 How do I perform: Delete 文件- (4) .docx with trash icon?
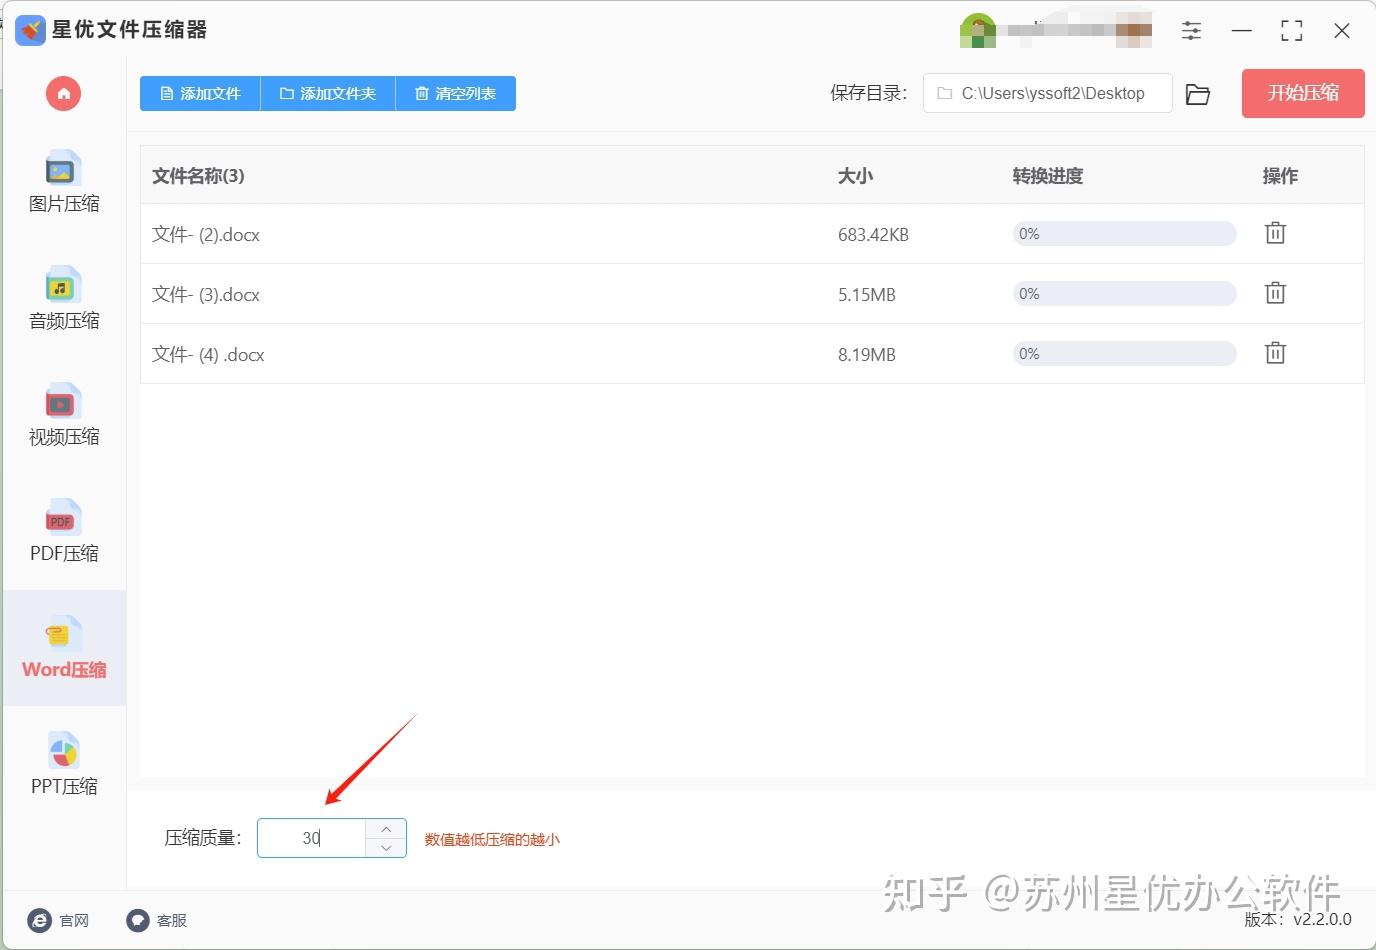coord(1275,353)
